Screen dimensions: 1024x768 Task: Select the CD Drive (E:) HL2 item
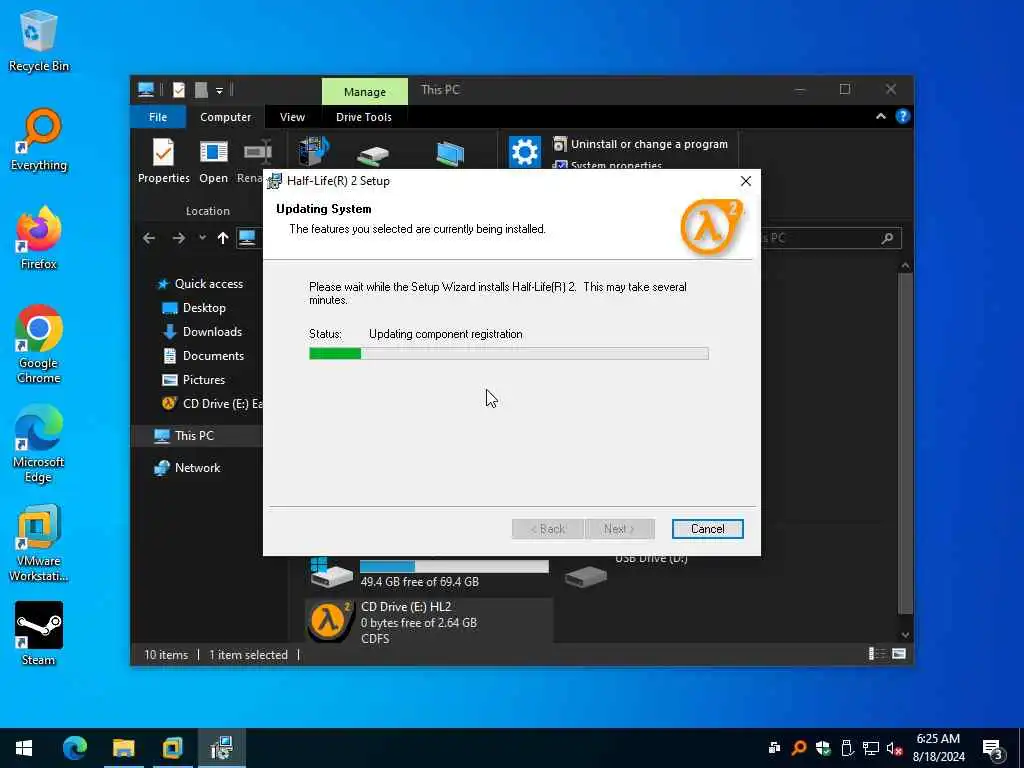point(430,622)
